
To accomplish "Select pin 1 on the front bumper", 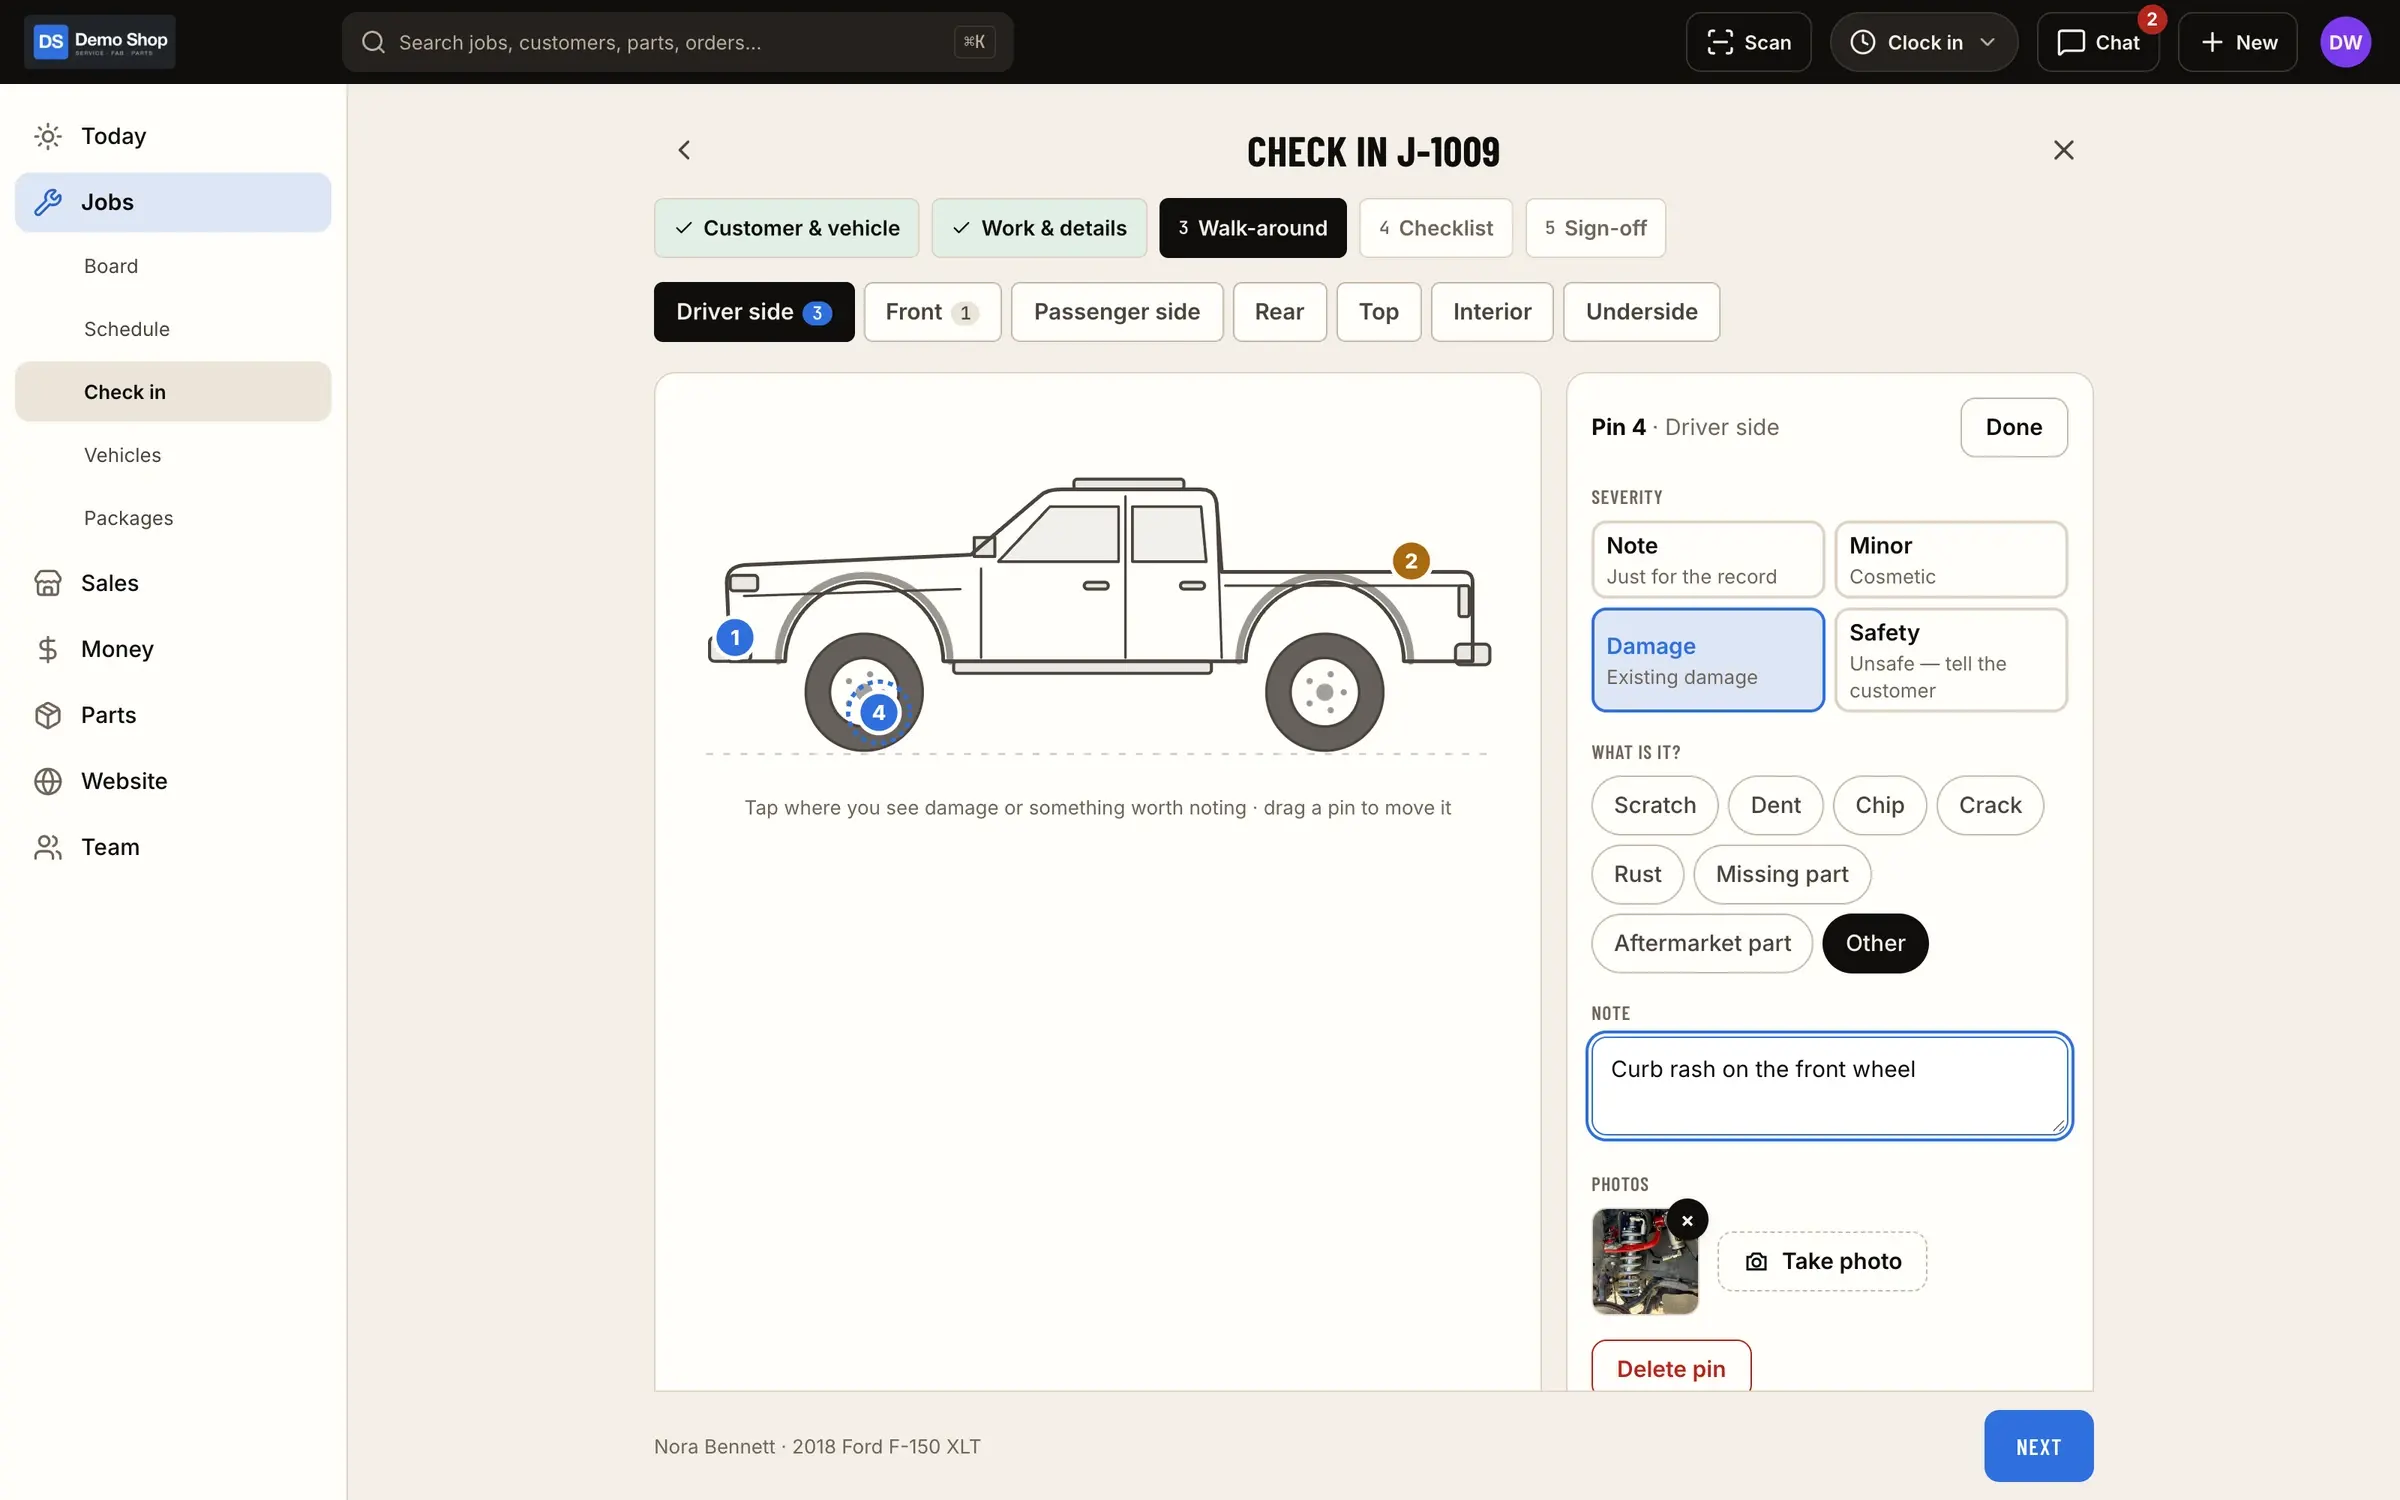I will coord(735,637).
